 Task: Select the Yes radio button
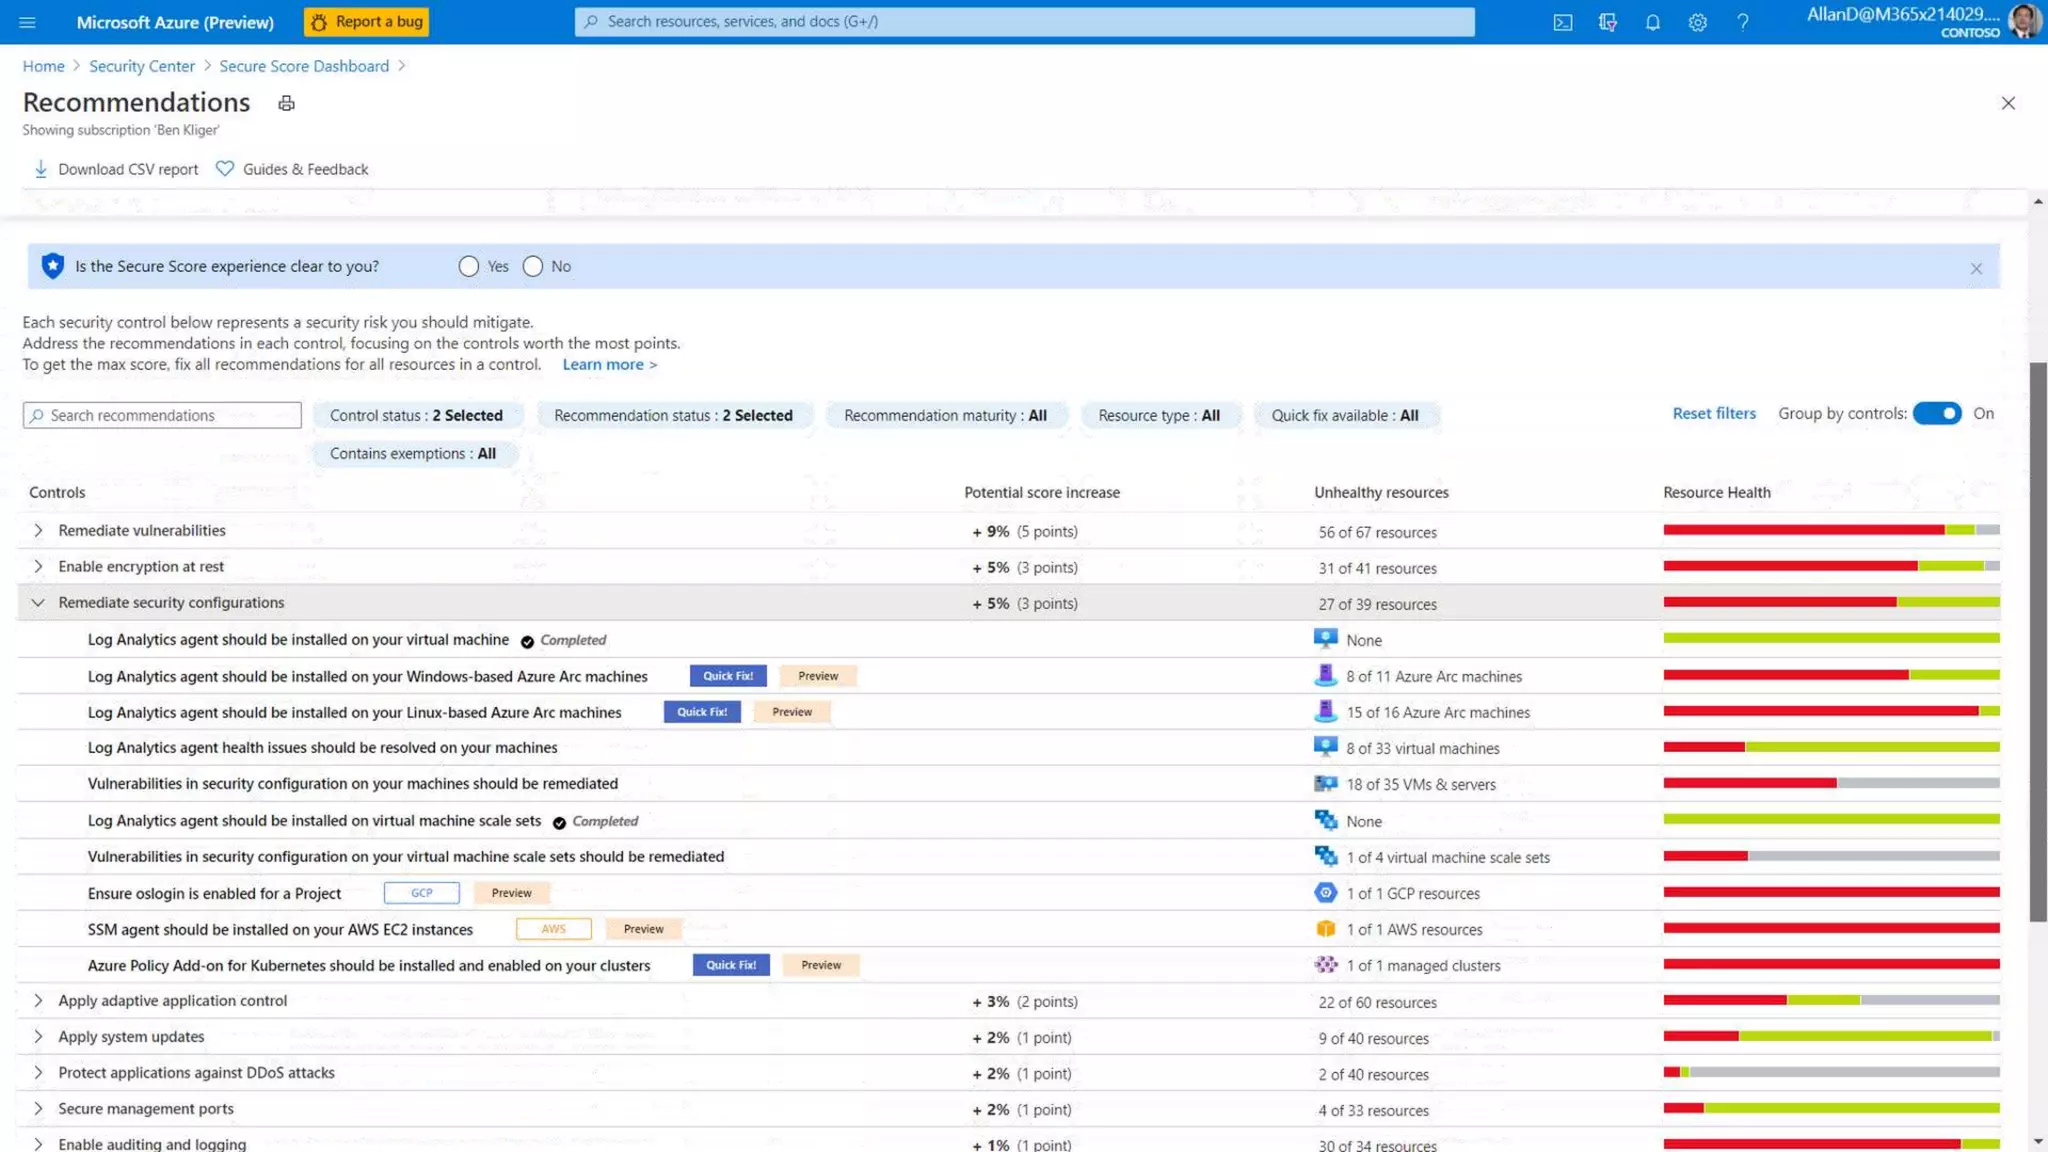click(468, 266)
